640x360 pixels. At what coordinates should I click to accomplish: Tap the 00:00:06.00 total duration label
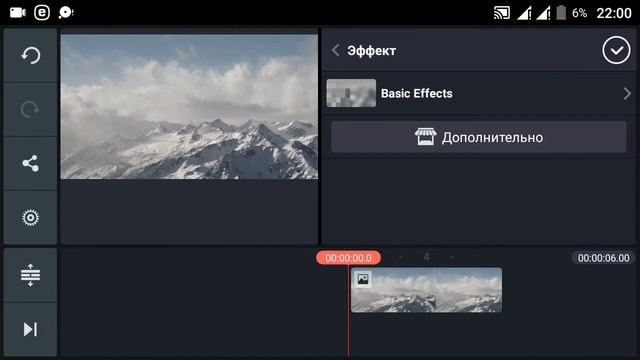603,258
